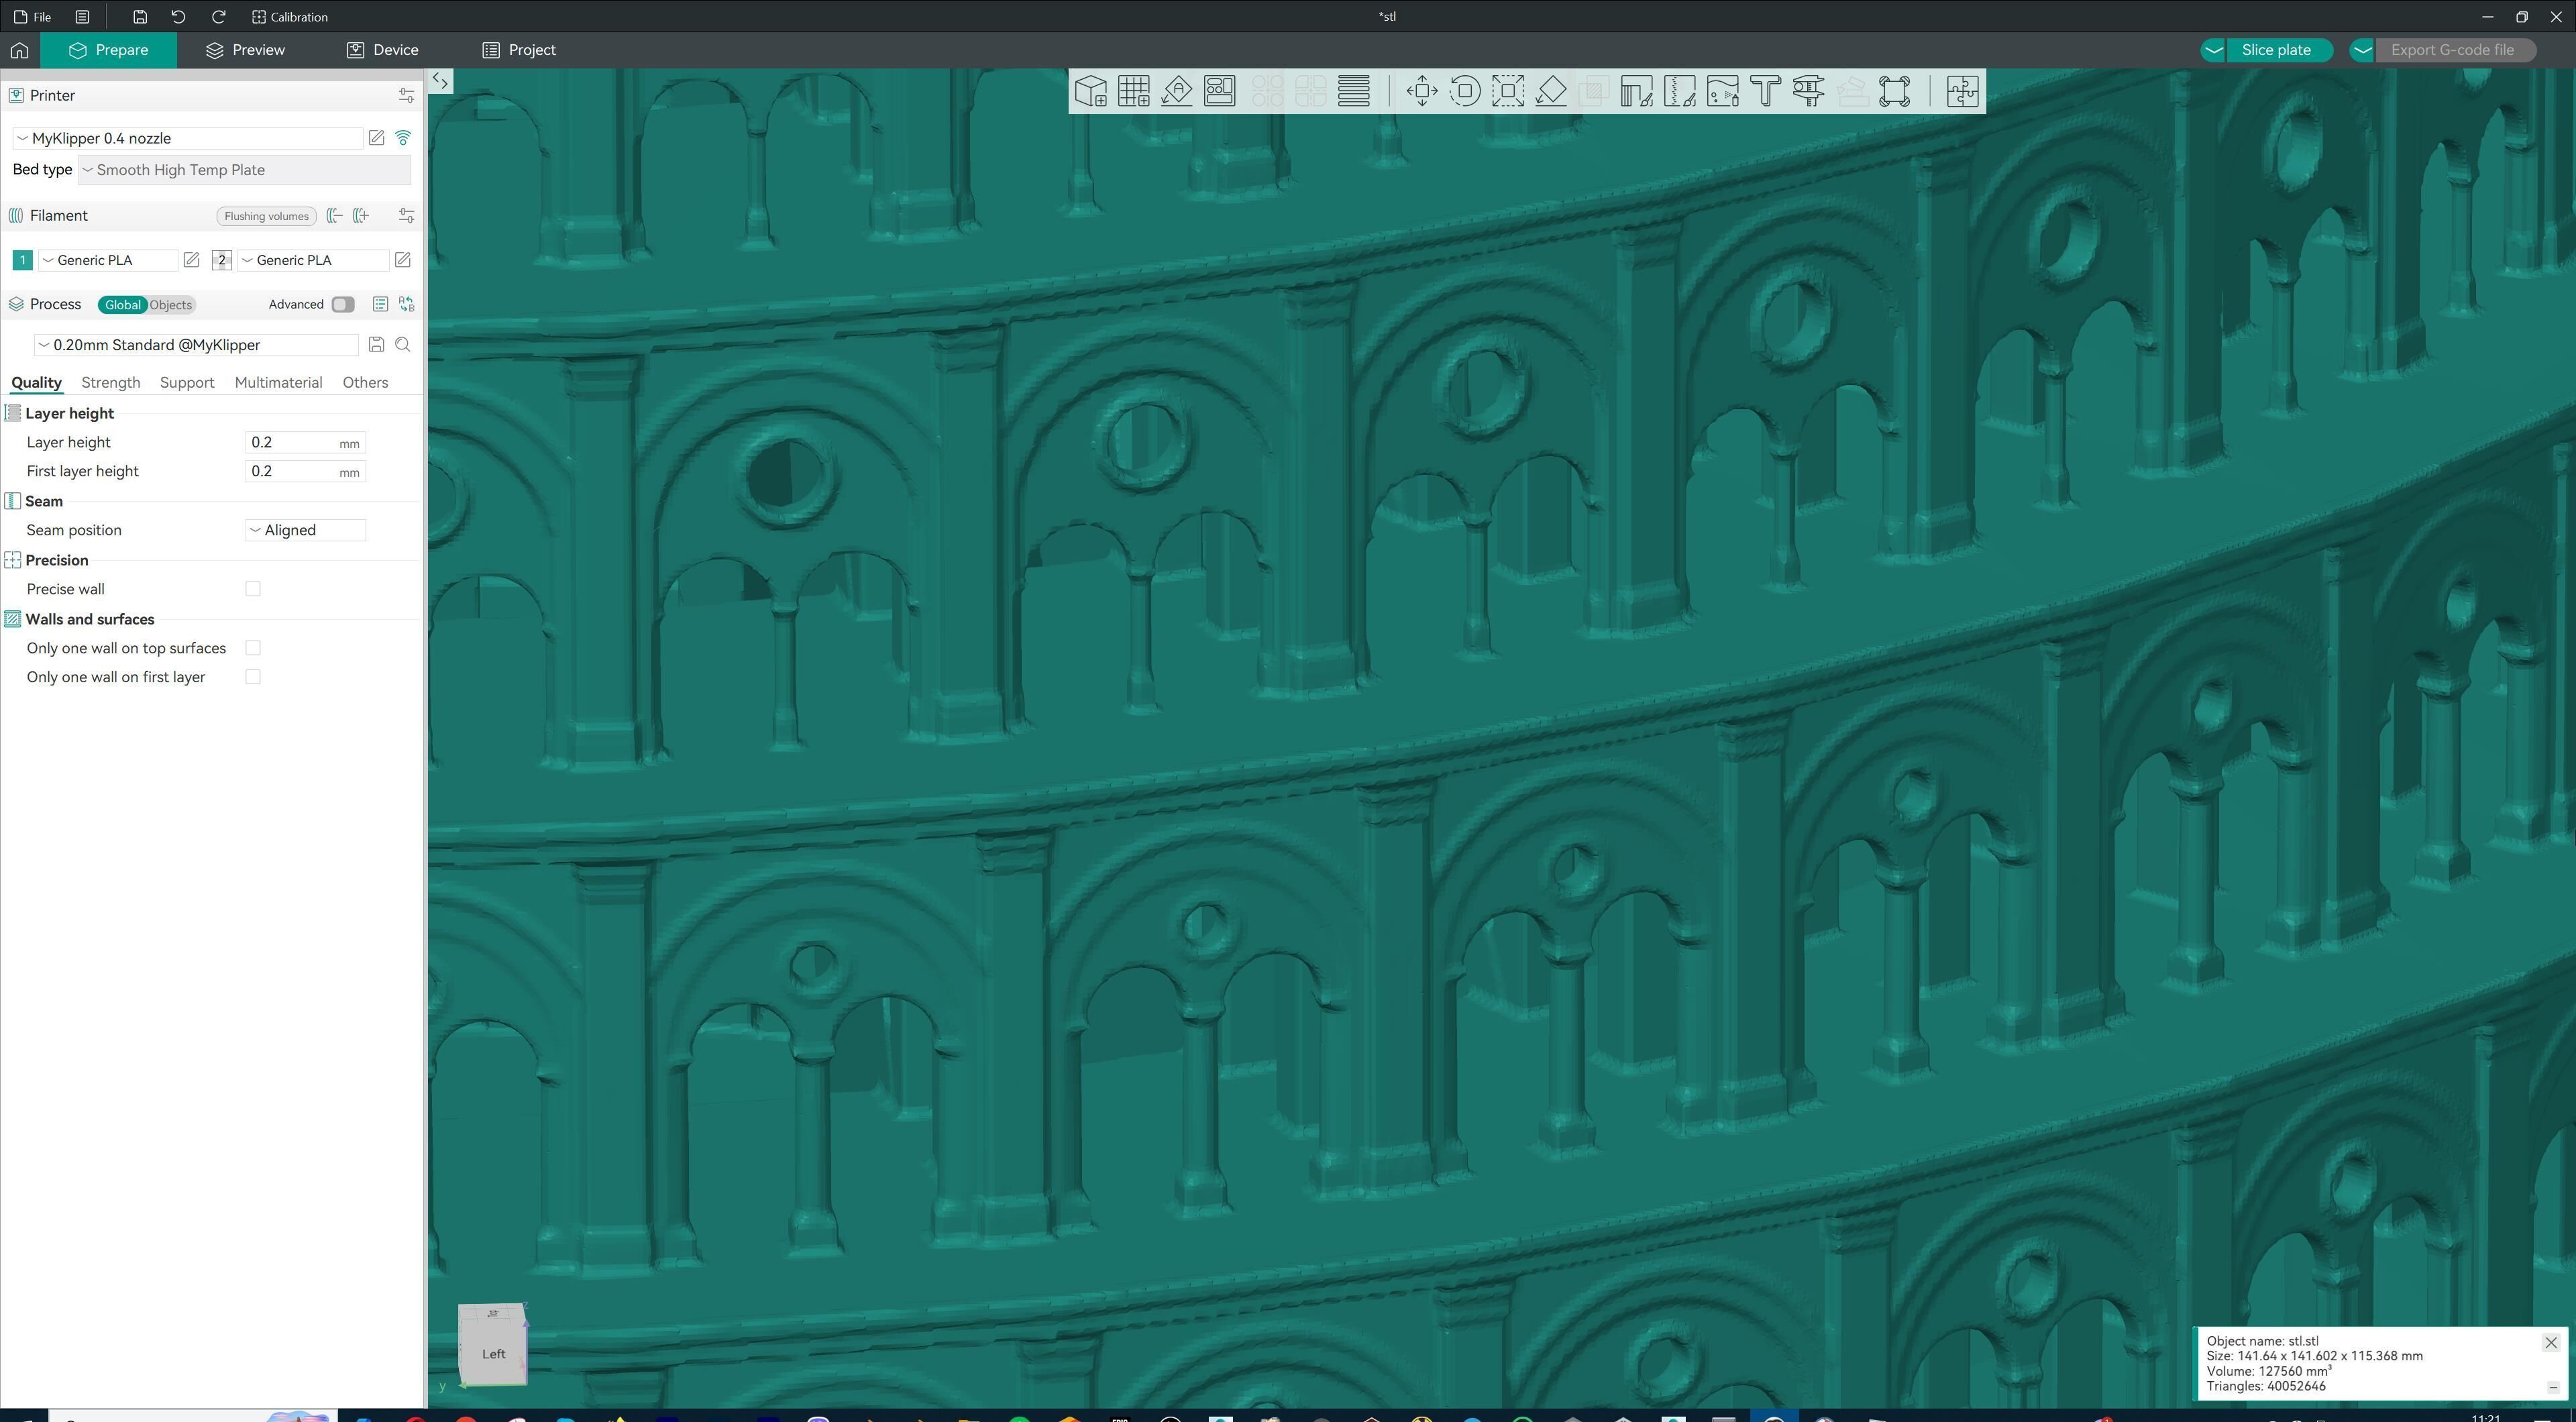Viewport: 2576px width, 1422px height.
Task: Click the compare presets A/B icon
Action: 406,304
